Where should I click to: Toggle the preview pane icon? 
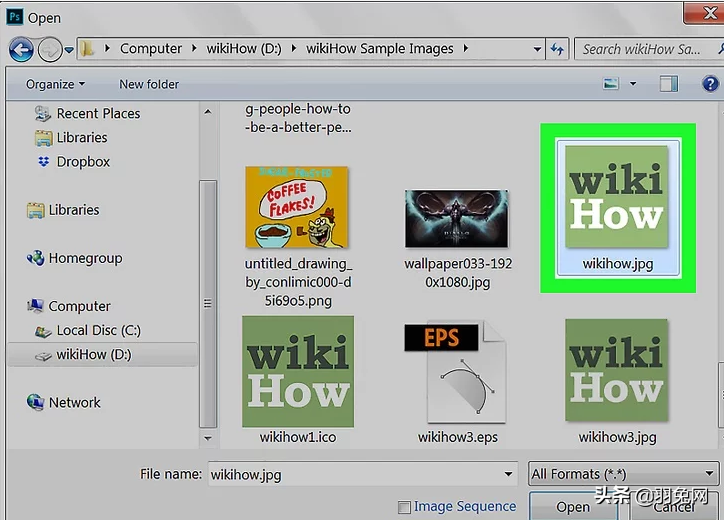669,84
